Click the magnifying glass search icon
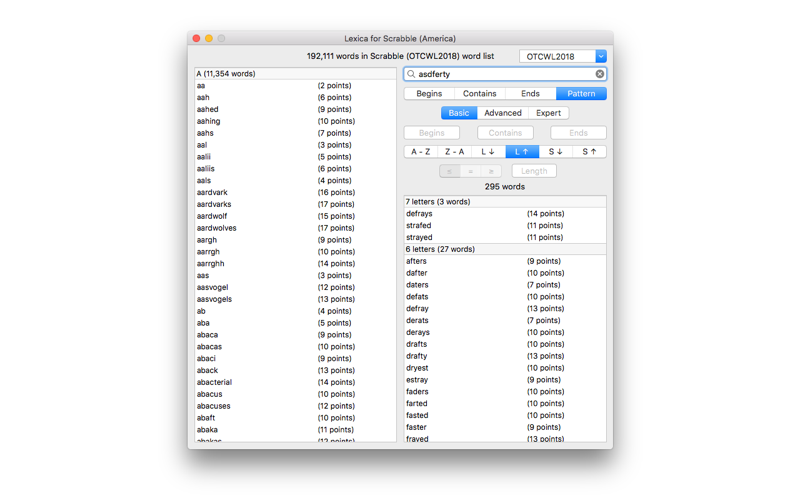Viewport: 800px width, 500px height. (411, 74)
